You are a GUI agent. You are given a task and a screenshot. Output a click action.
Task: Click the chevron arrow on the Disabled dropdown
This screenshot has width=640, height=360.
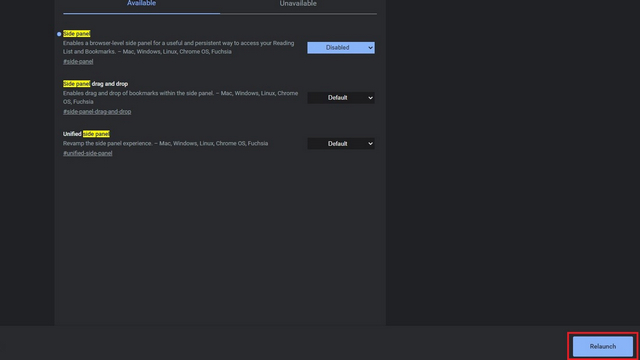(x=370, y=48)
